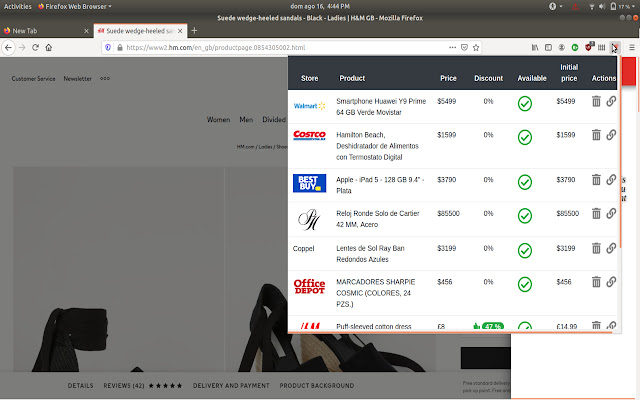Viewport: 640px width, 400px height.
Task: Click the Palacio de Hierro store logo
Action: (x=309, y=220)
